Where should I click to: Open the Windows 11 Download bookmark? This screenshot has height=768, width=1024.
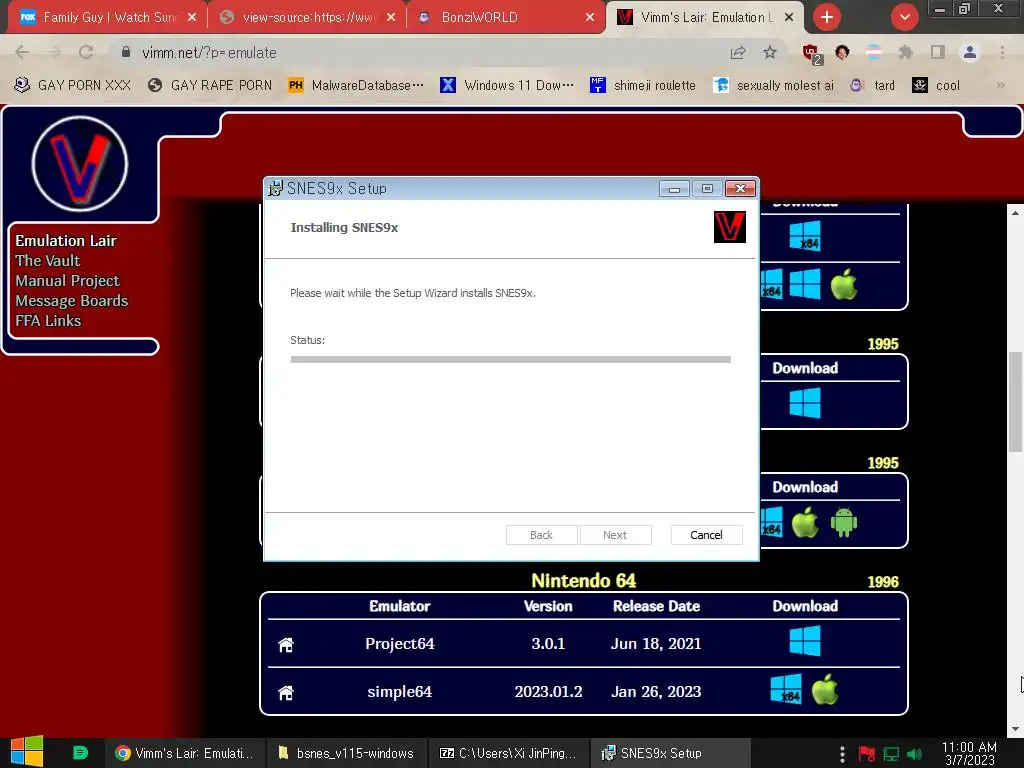(507, 86)
